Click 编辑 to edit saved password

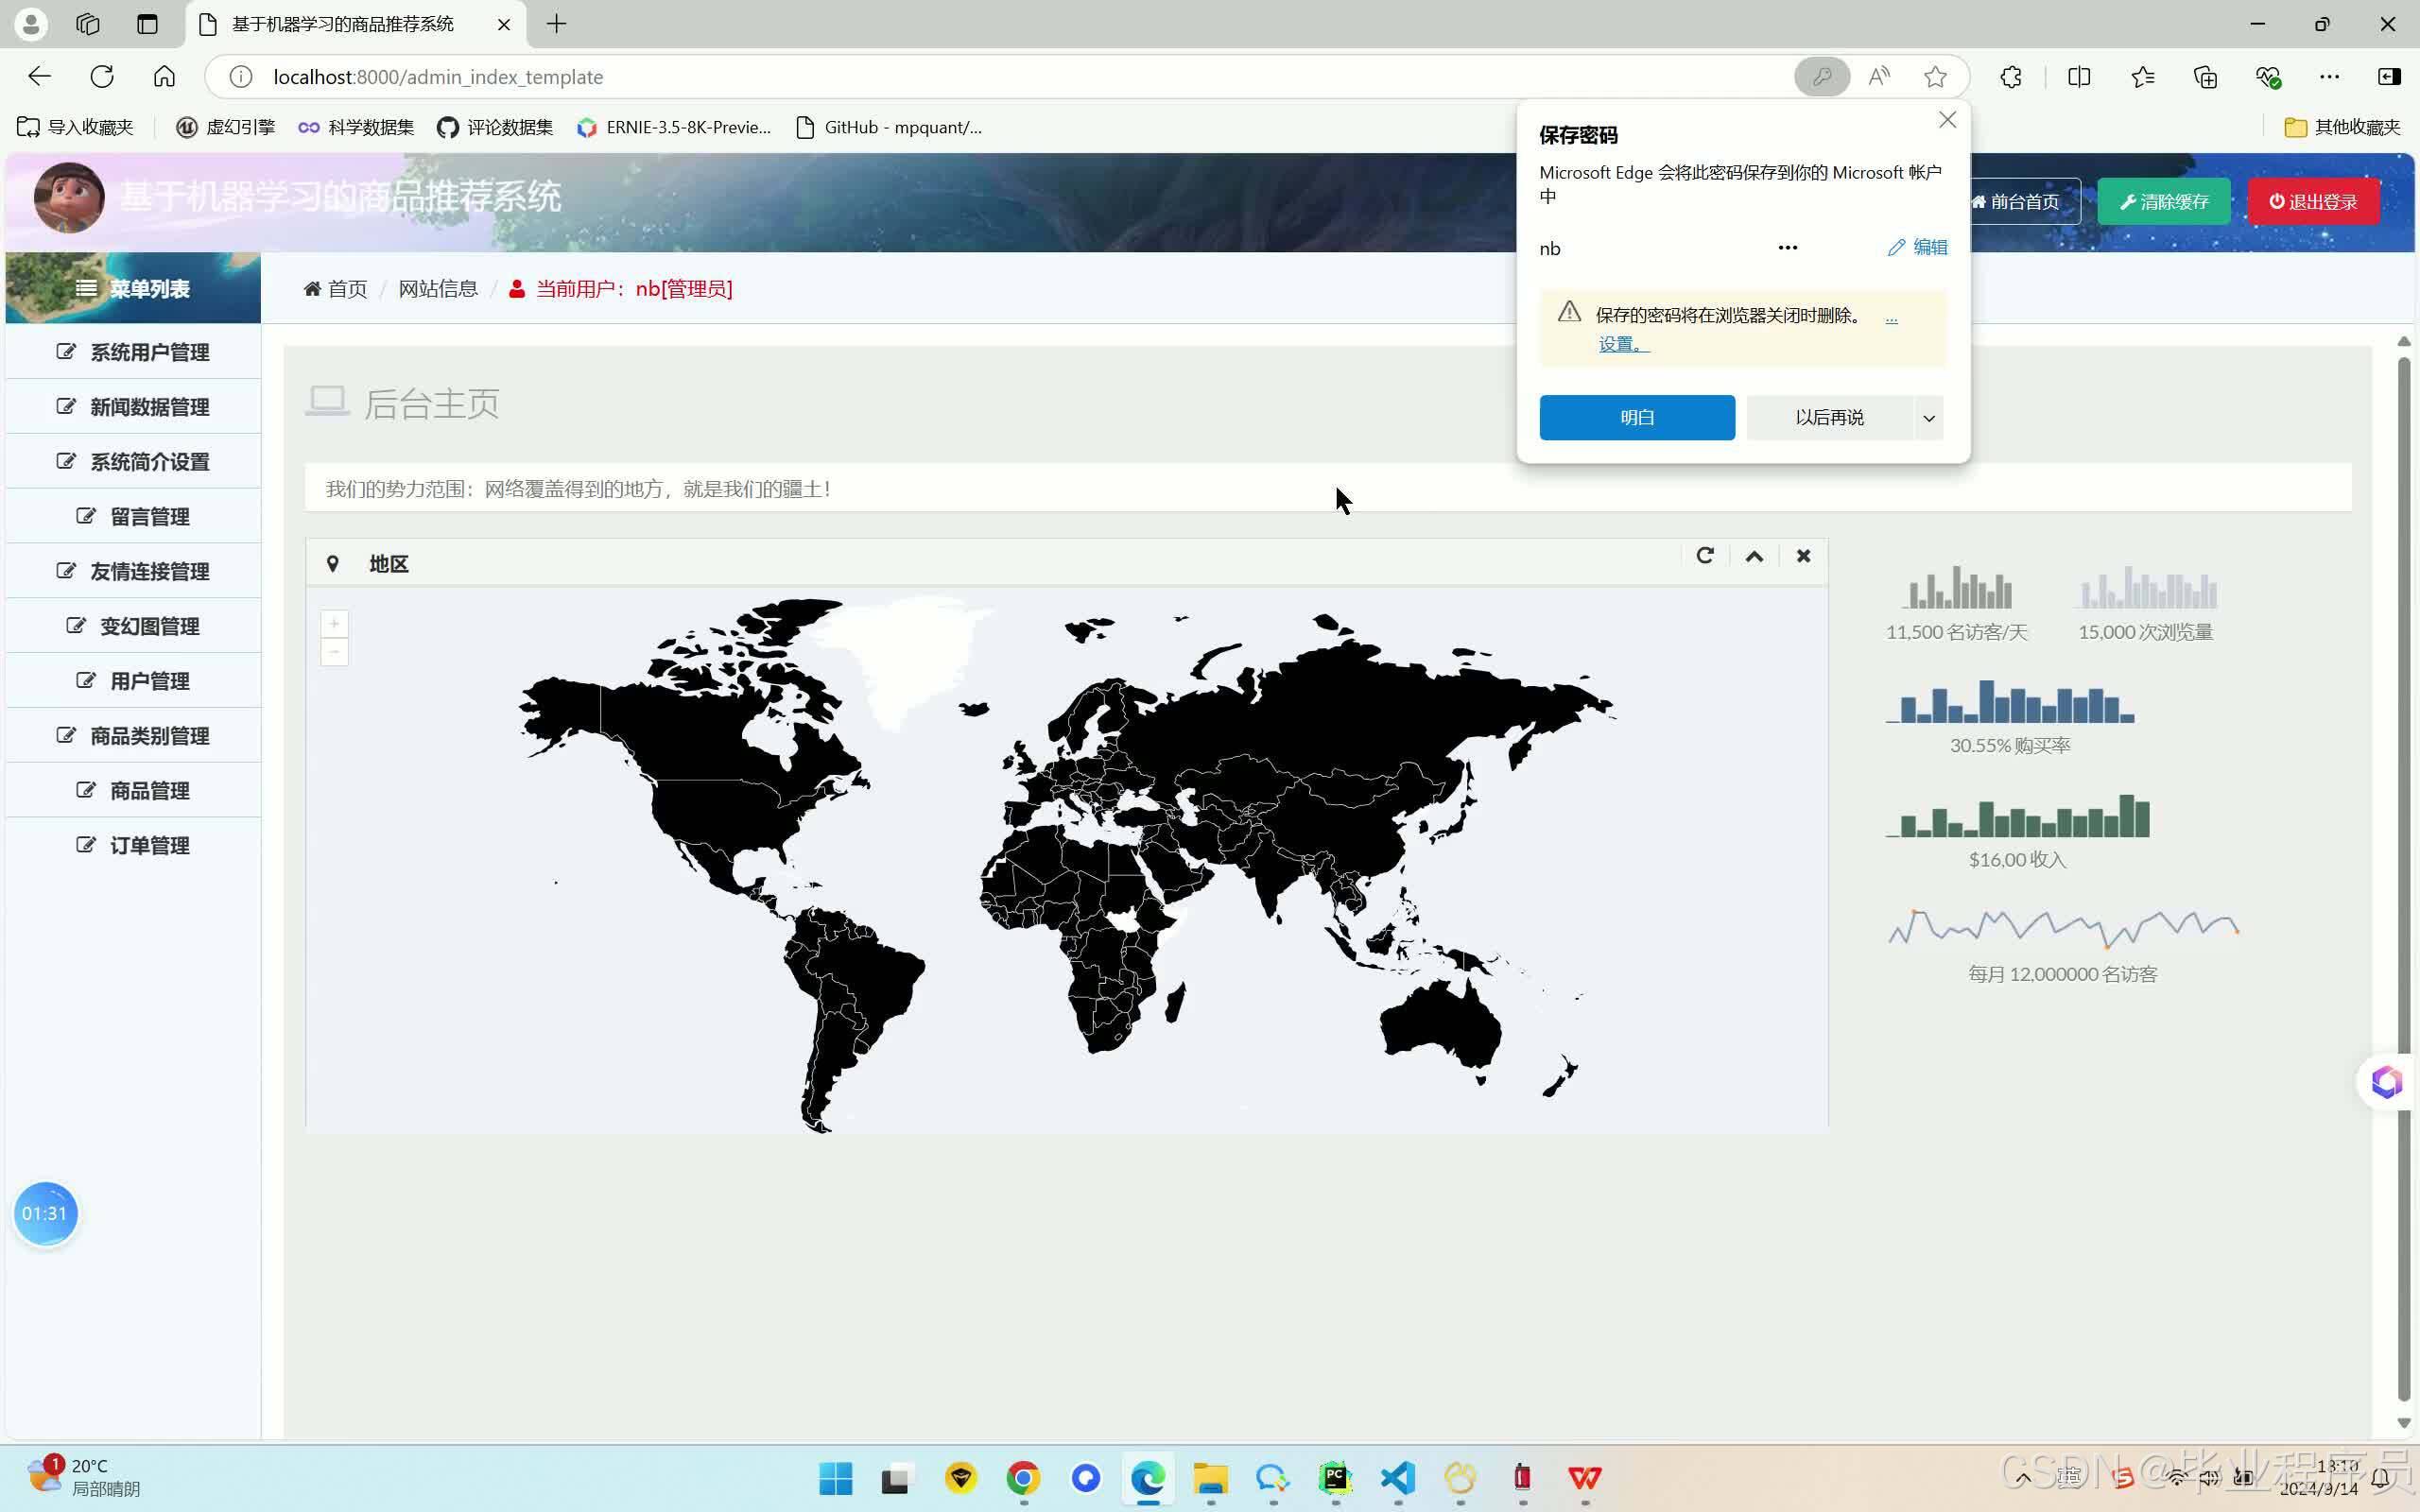tap(1917, 247)
